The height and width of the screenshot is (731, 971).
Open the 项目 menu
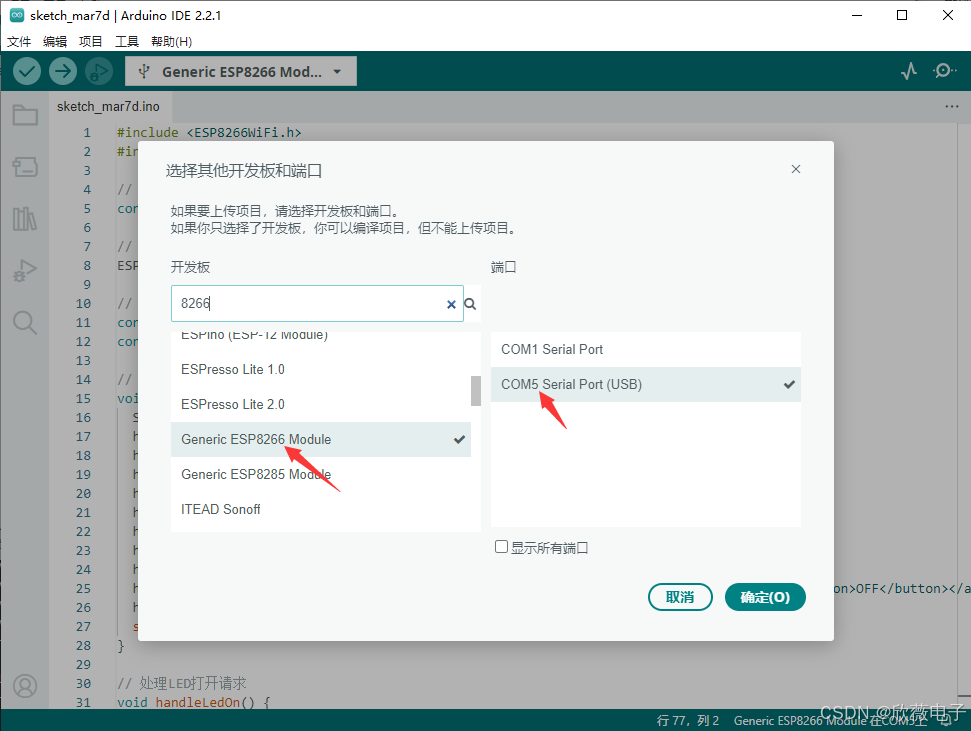point(91,42)
